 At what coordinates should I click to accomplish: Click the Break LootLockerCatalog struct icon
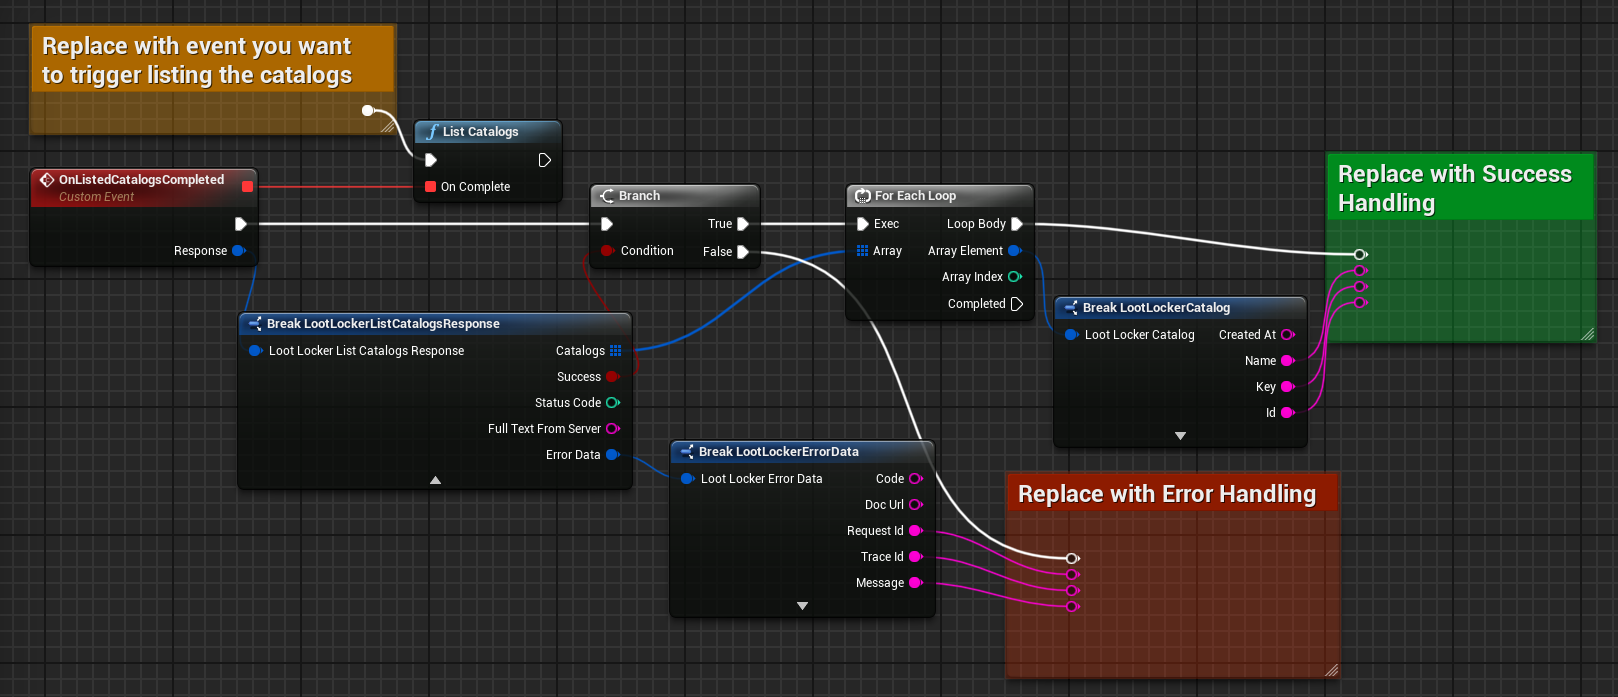point(1071,308)
